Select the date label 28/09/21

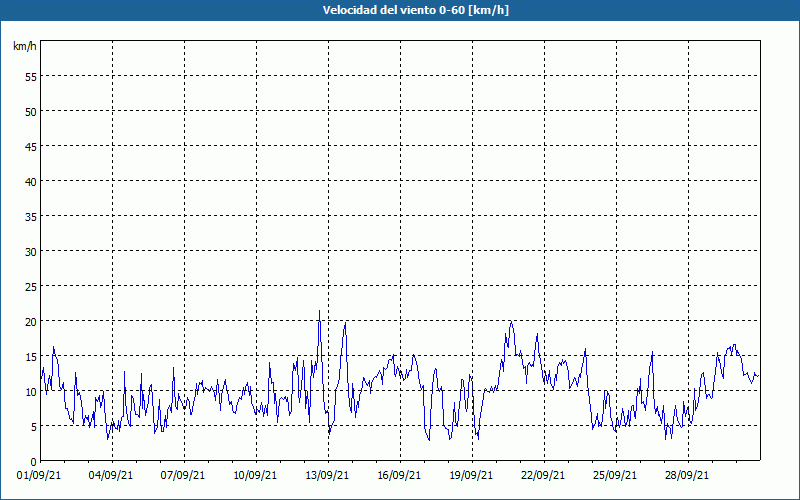(x=686, y=476)
